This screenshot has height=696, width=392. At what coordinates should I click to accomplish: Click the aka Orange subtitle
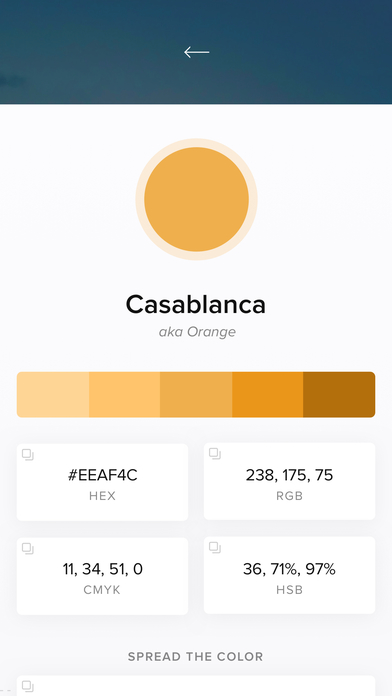click(x=197, y=332)
